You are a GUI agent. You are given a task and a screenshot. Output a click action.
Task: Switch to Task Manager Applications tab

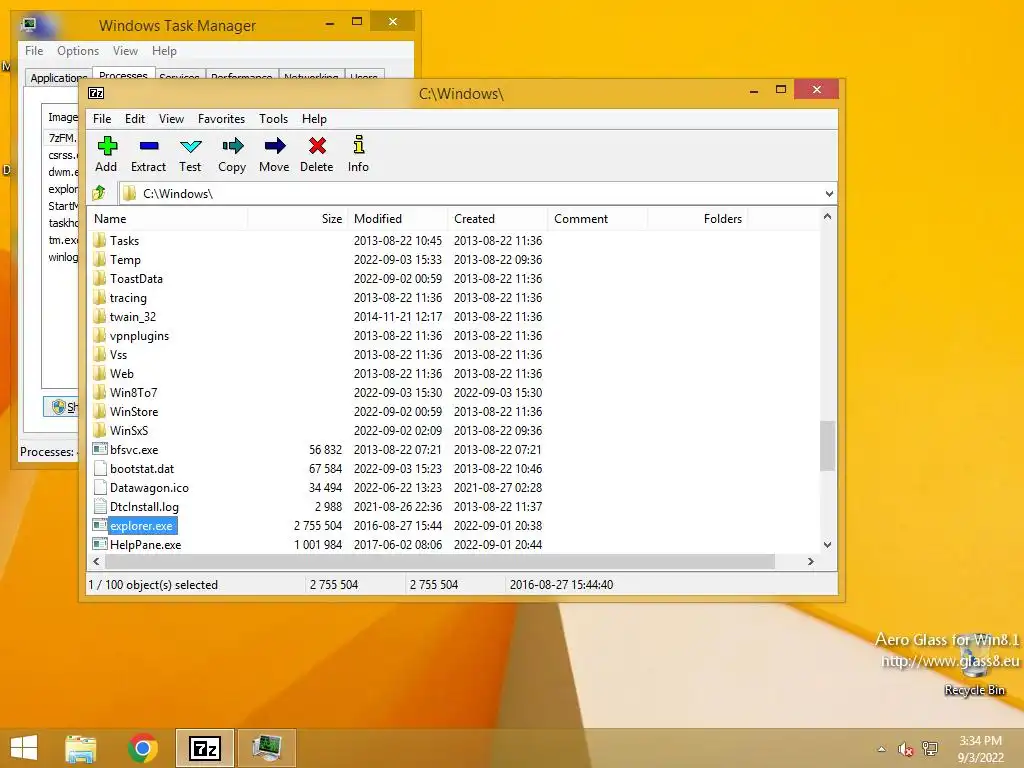click(57, 78)
